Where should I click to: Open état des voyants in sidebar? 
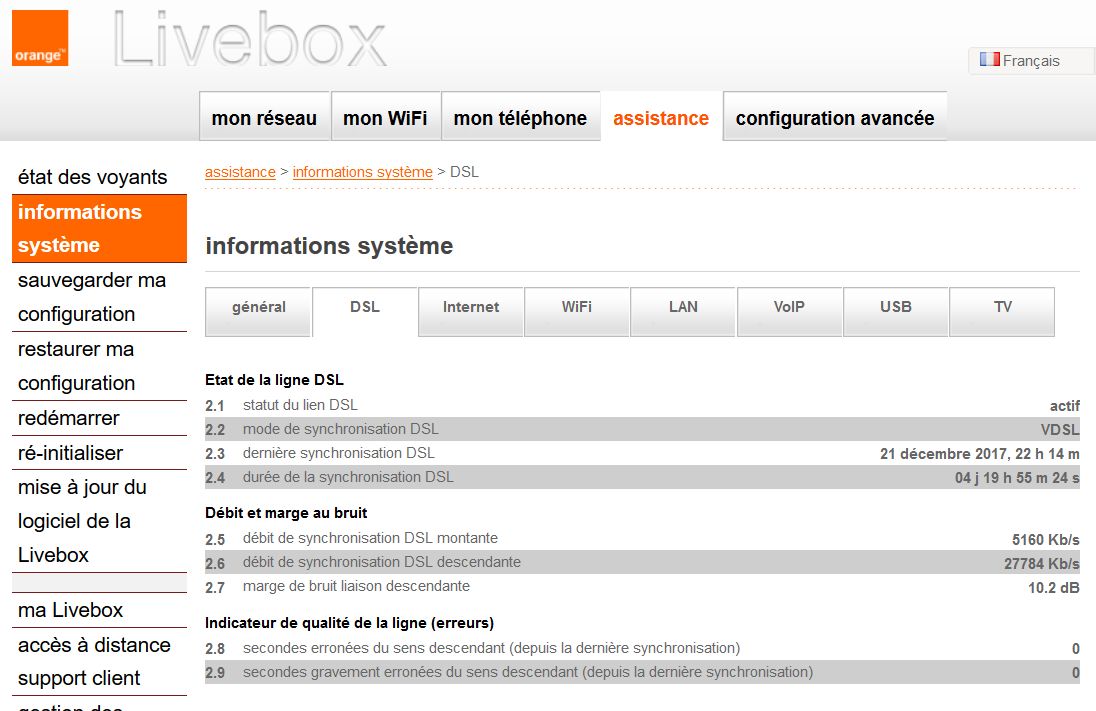(92, 177)
